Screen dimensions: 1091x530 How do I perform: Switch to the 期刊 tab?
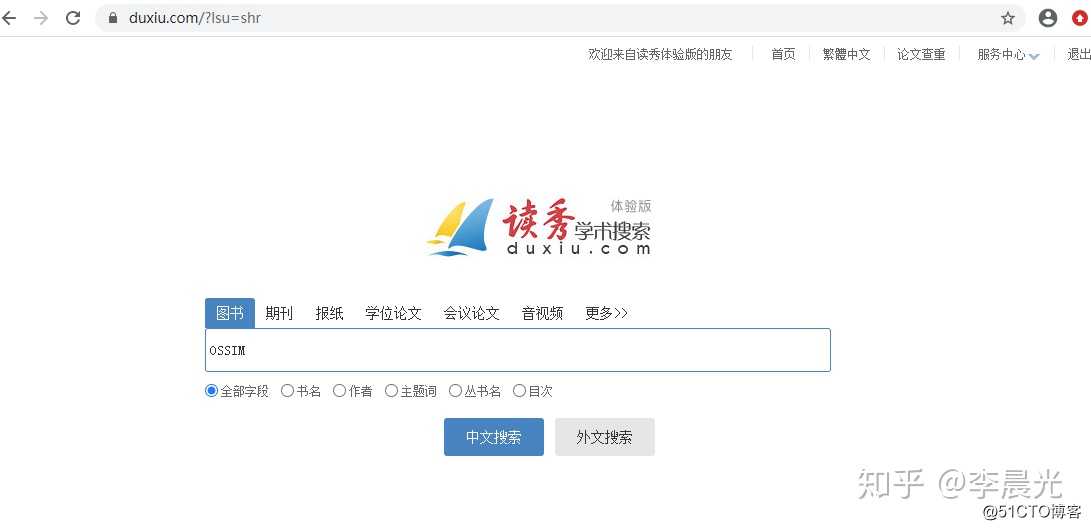point(279,313)
